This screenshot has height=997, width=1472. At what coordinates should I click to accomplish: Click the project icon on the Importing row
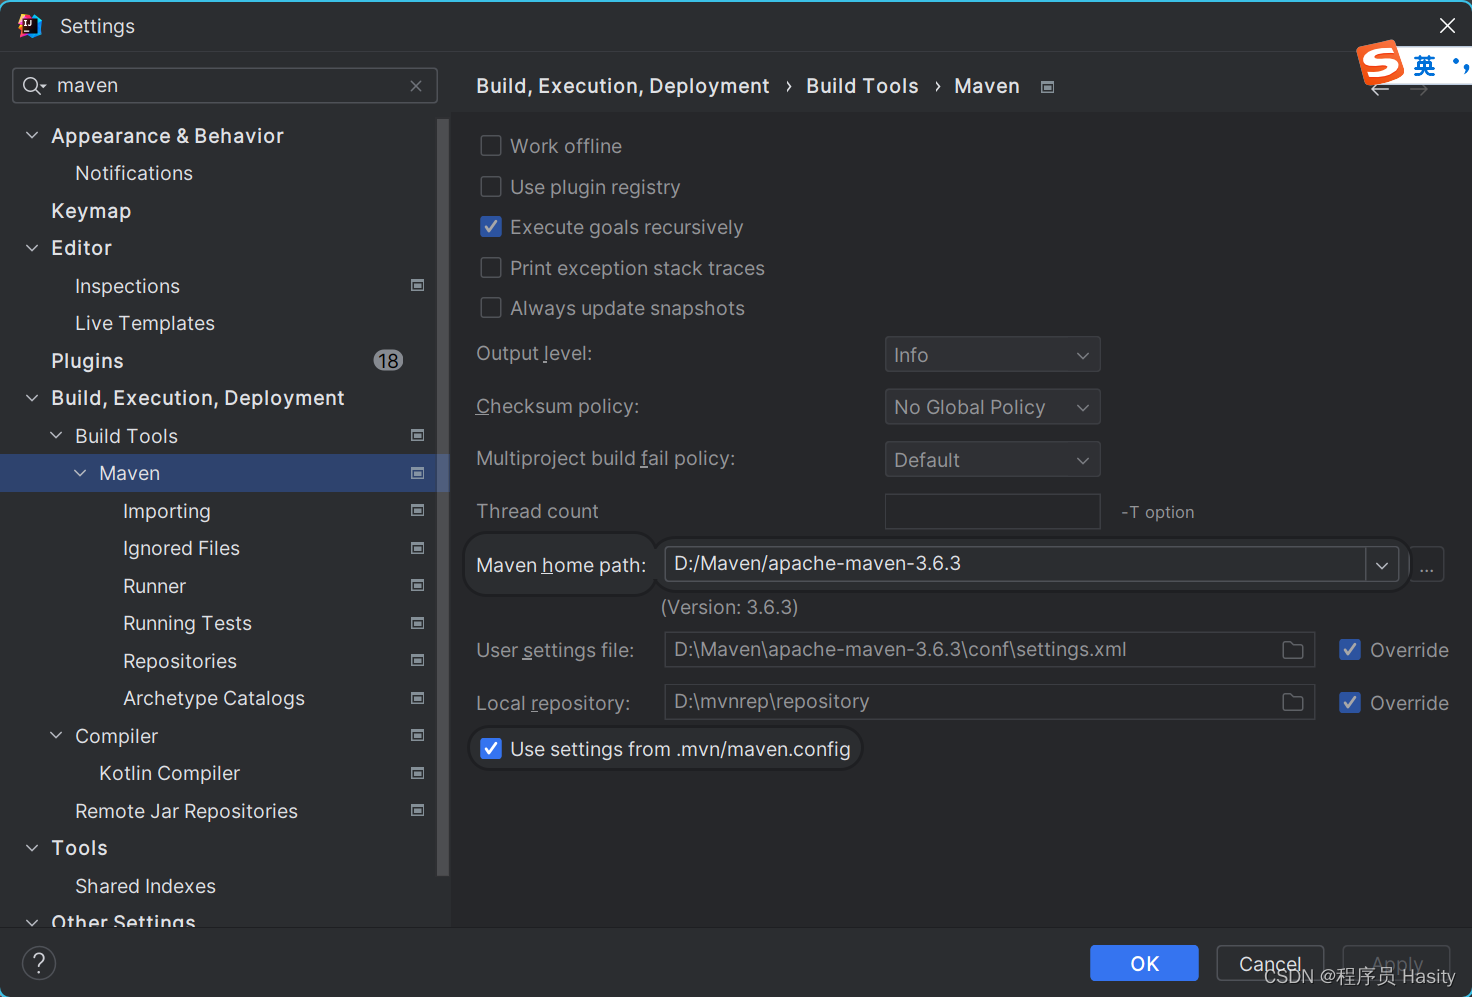pos(418,511)
